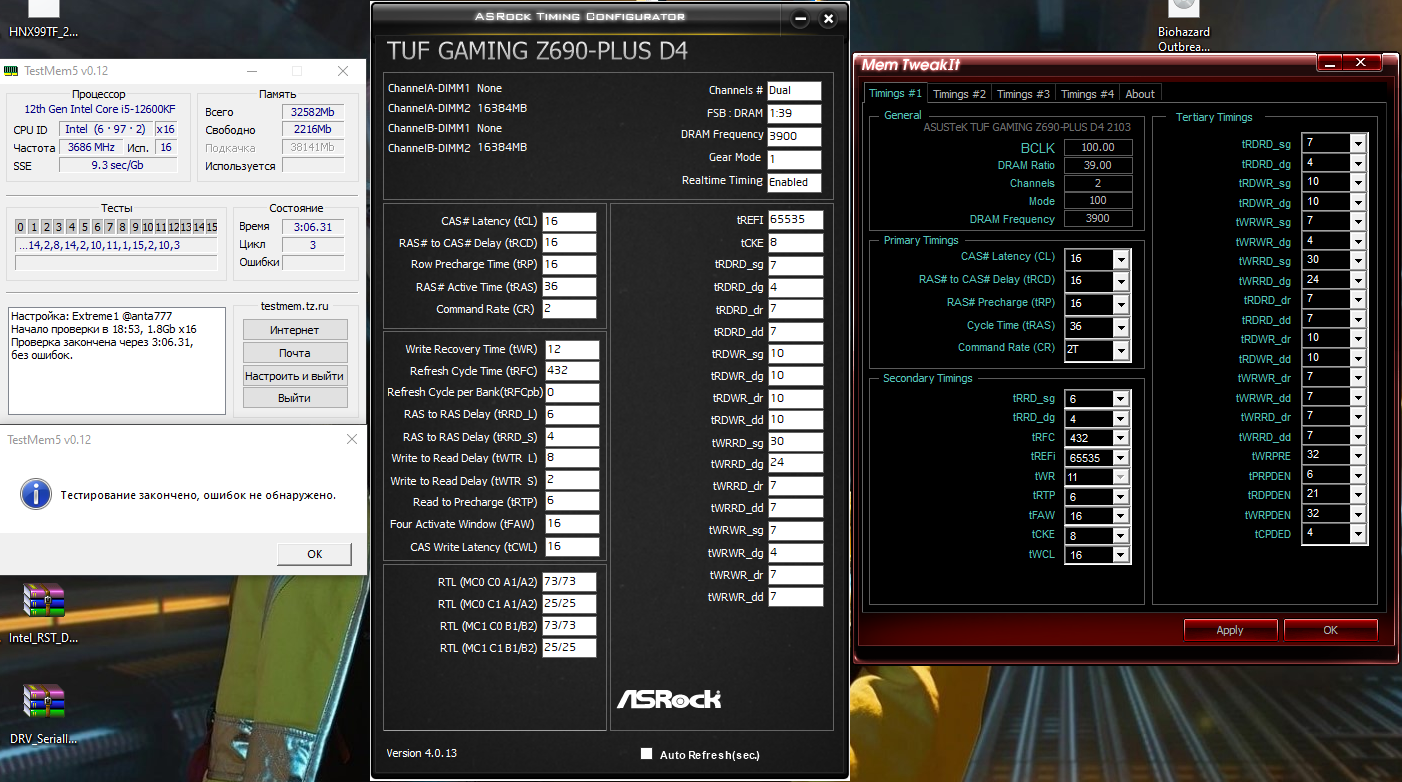
Task: Click the Four Activate Window (tFAW) field
Action: coord(571,524)
